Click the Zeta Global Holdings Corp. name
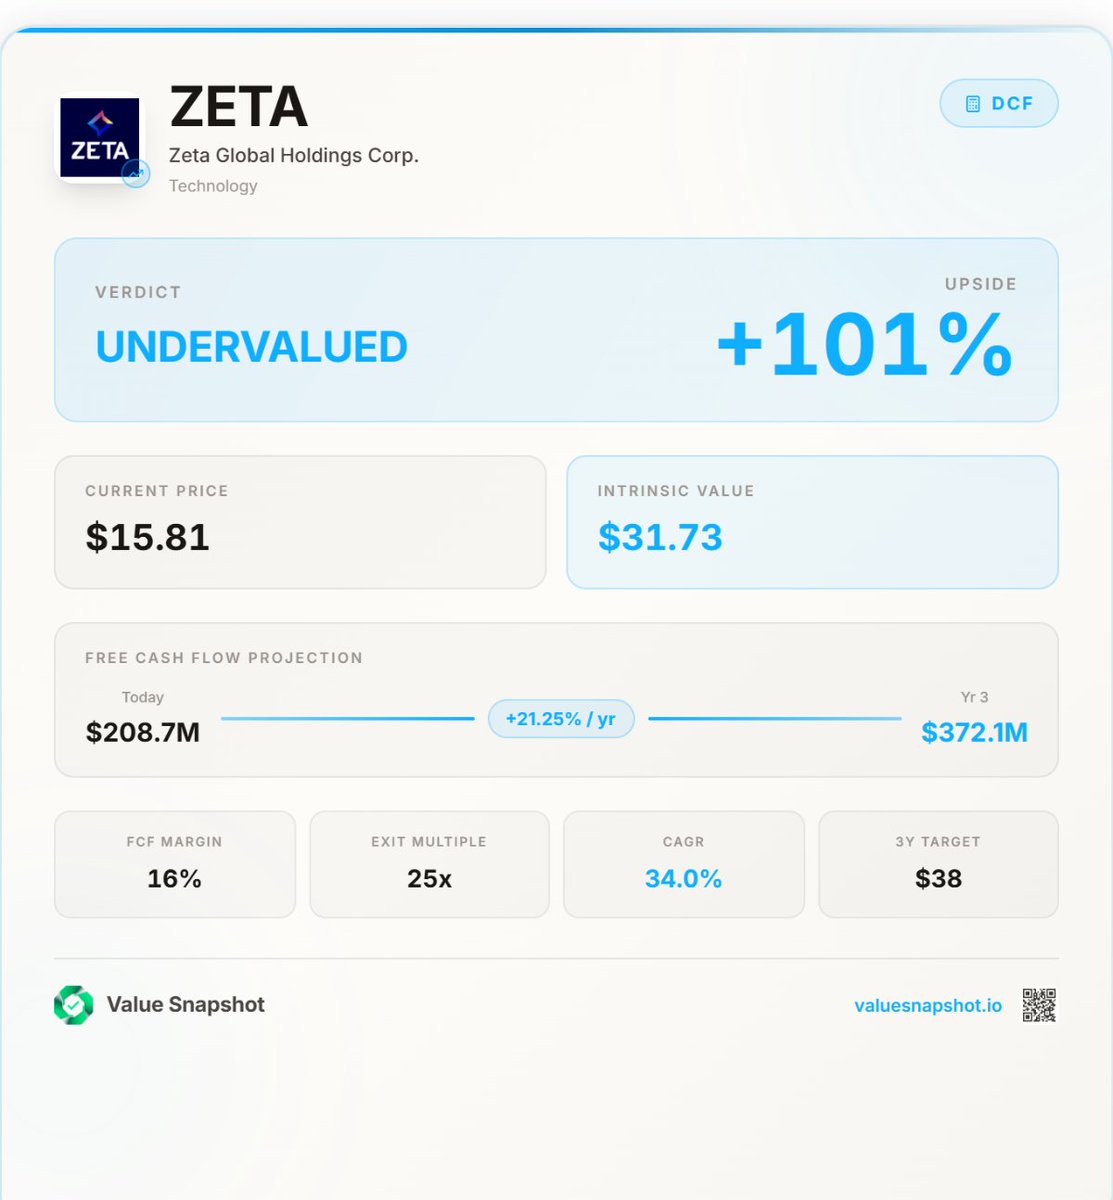 (294, 156)
